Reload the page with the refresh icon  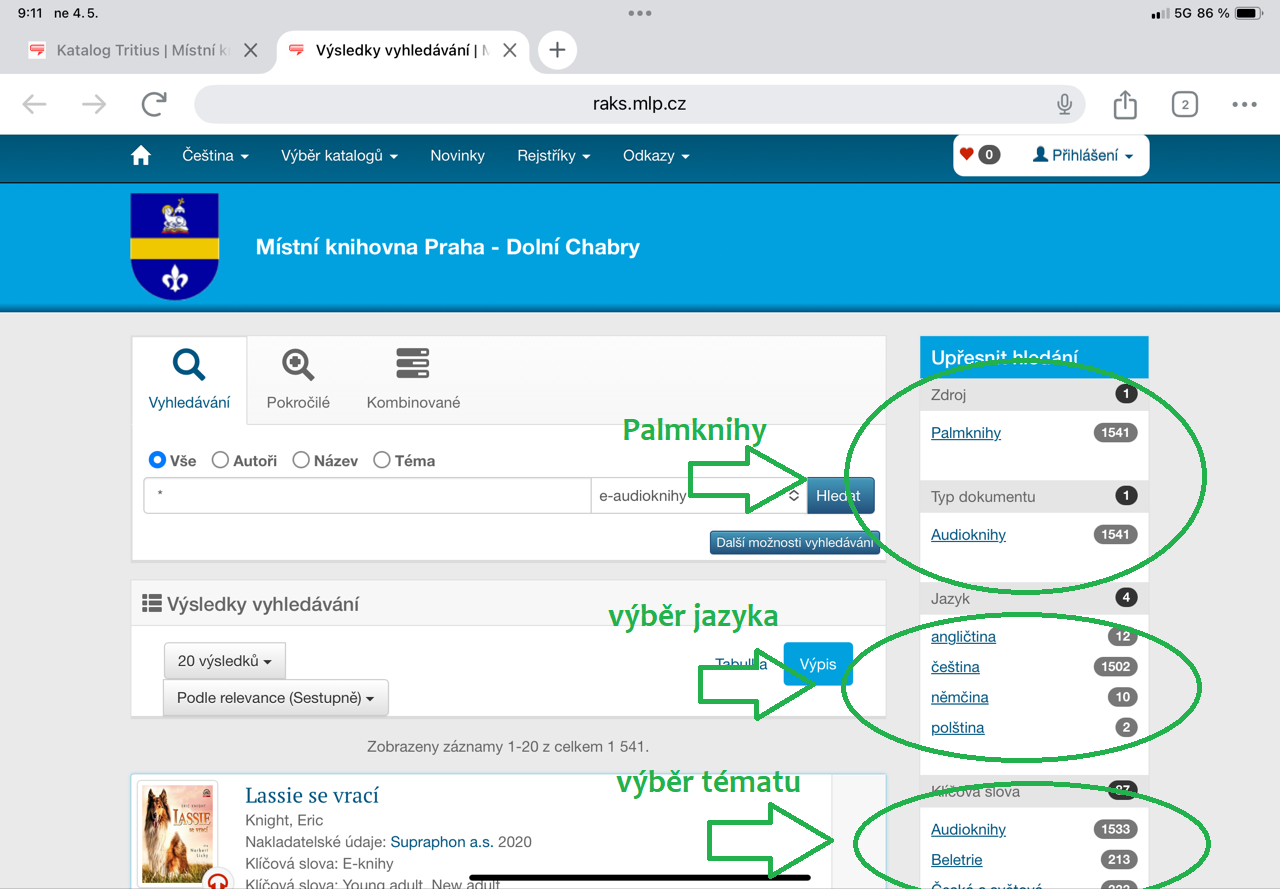(154, 104)
